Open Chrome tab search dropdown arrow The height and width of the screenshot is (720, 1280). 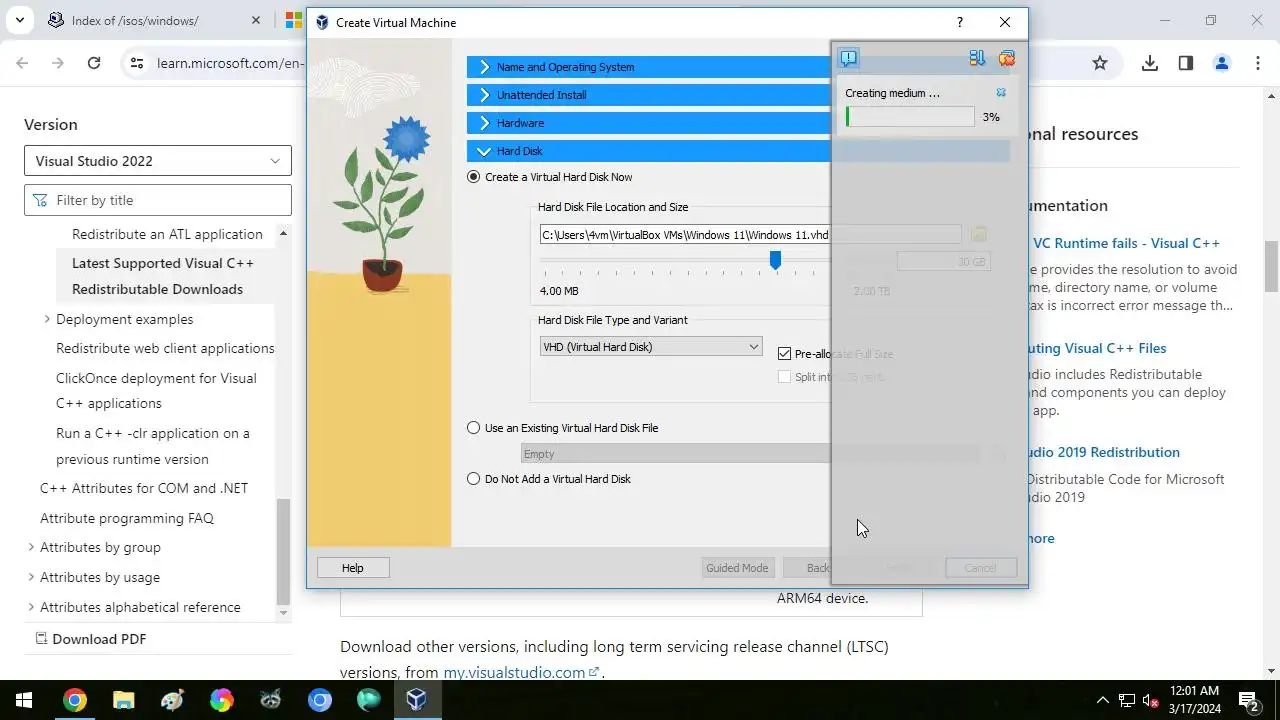tap(19, 20)
